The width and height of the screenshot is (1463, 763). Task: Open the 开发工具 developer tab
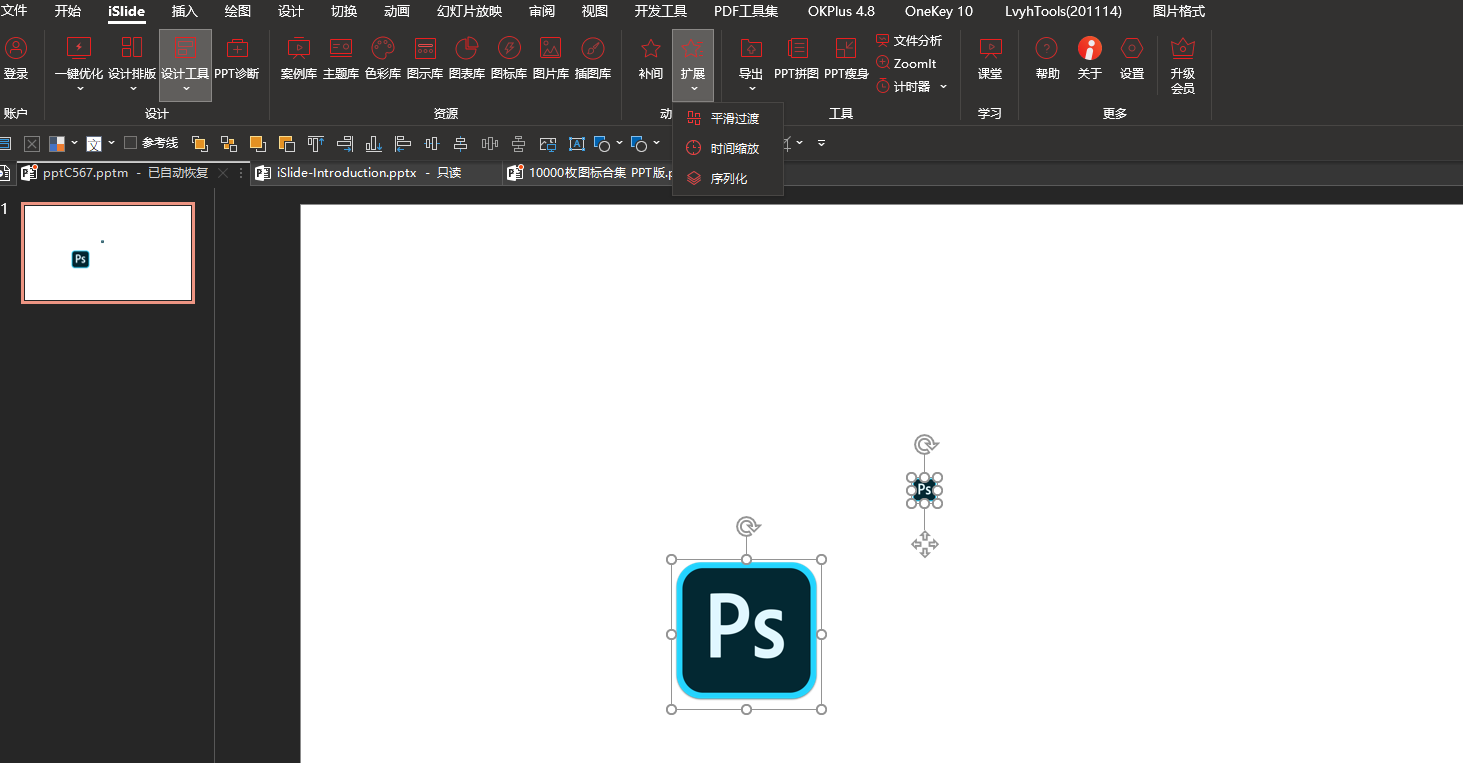(x=660, y=11)
